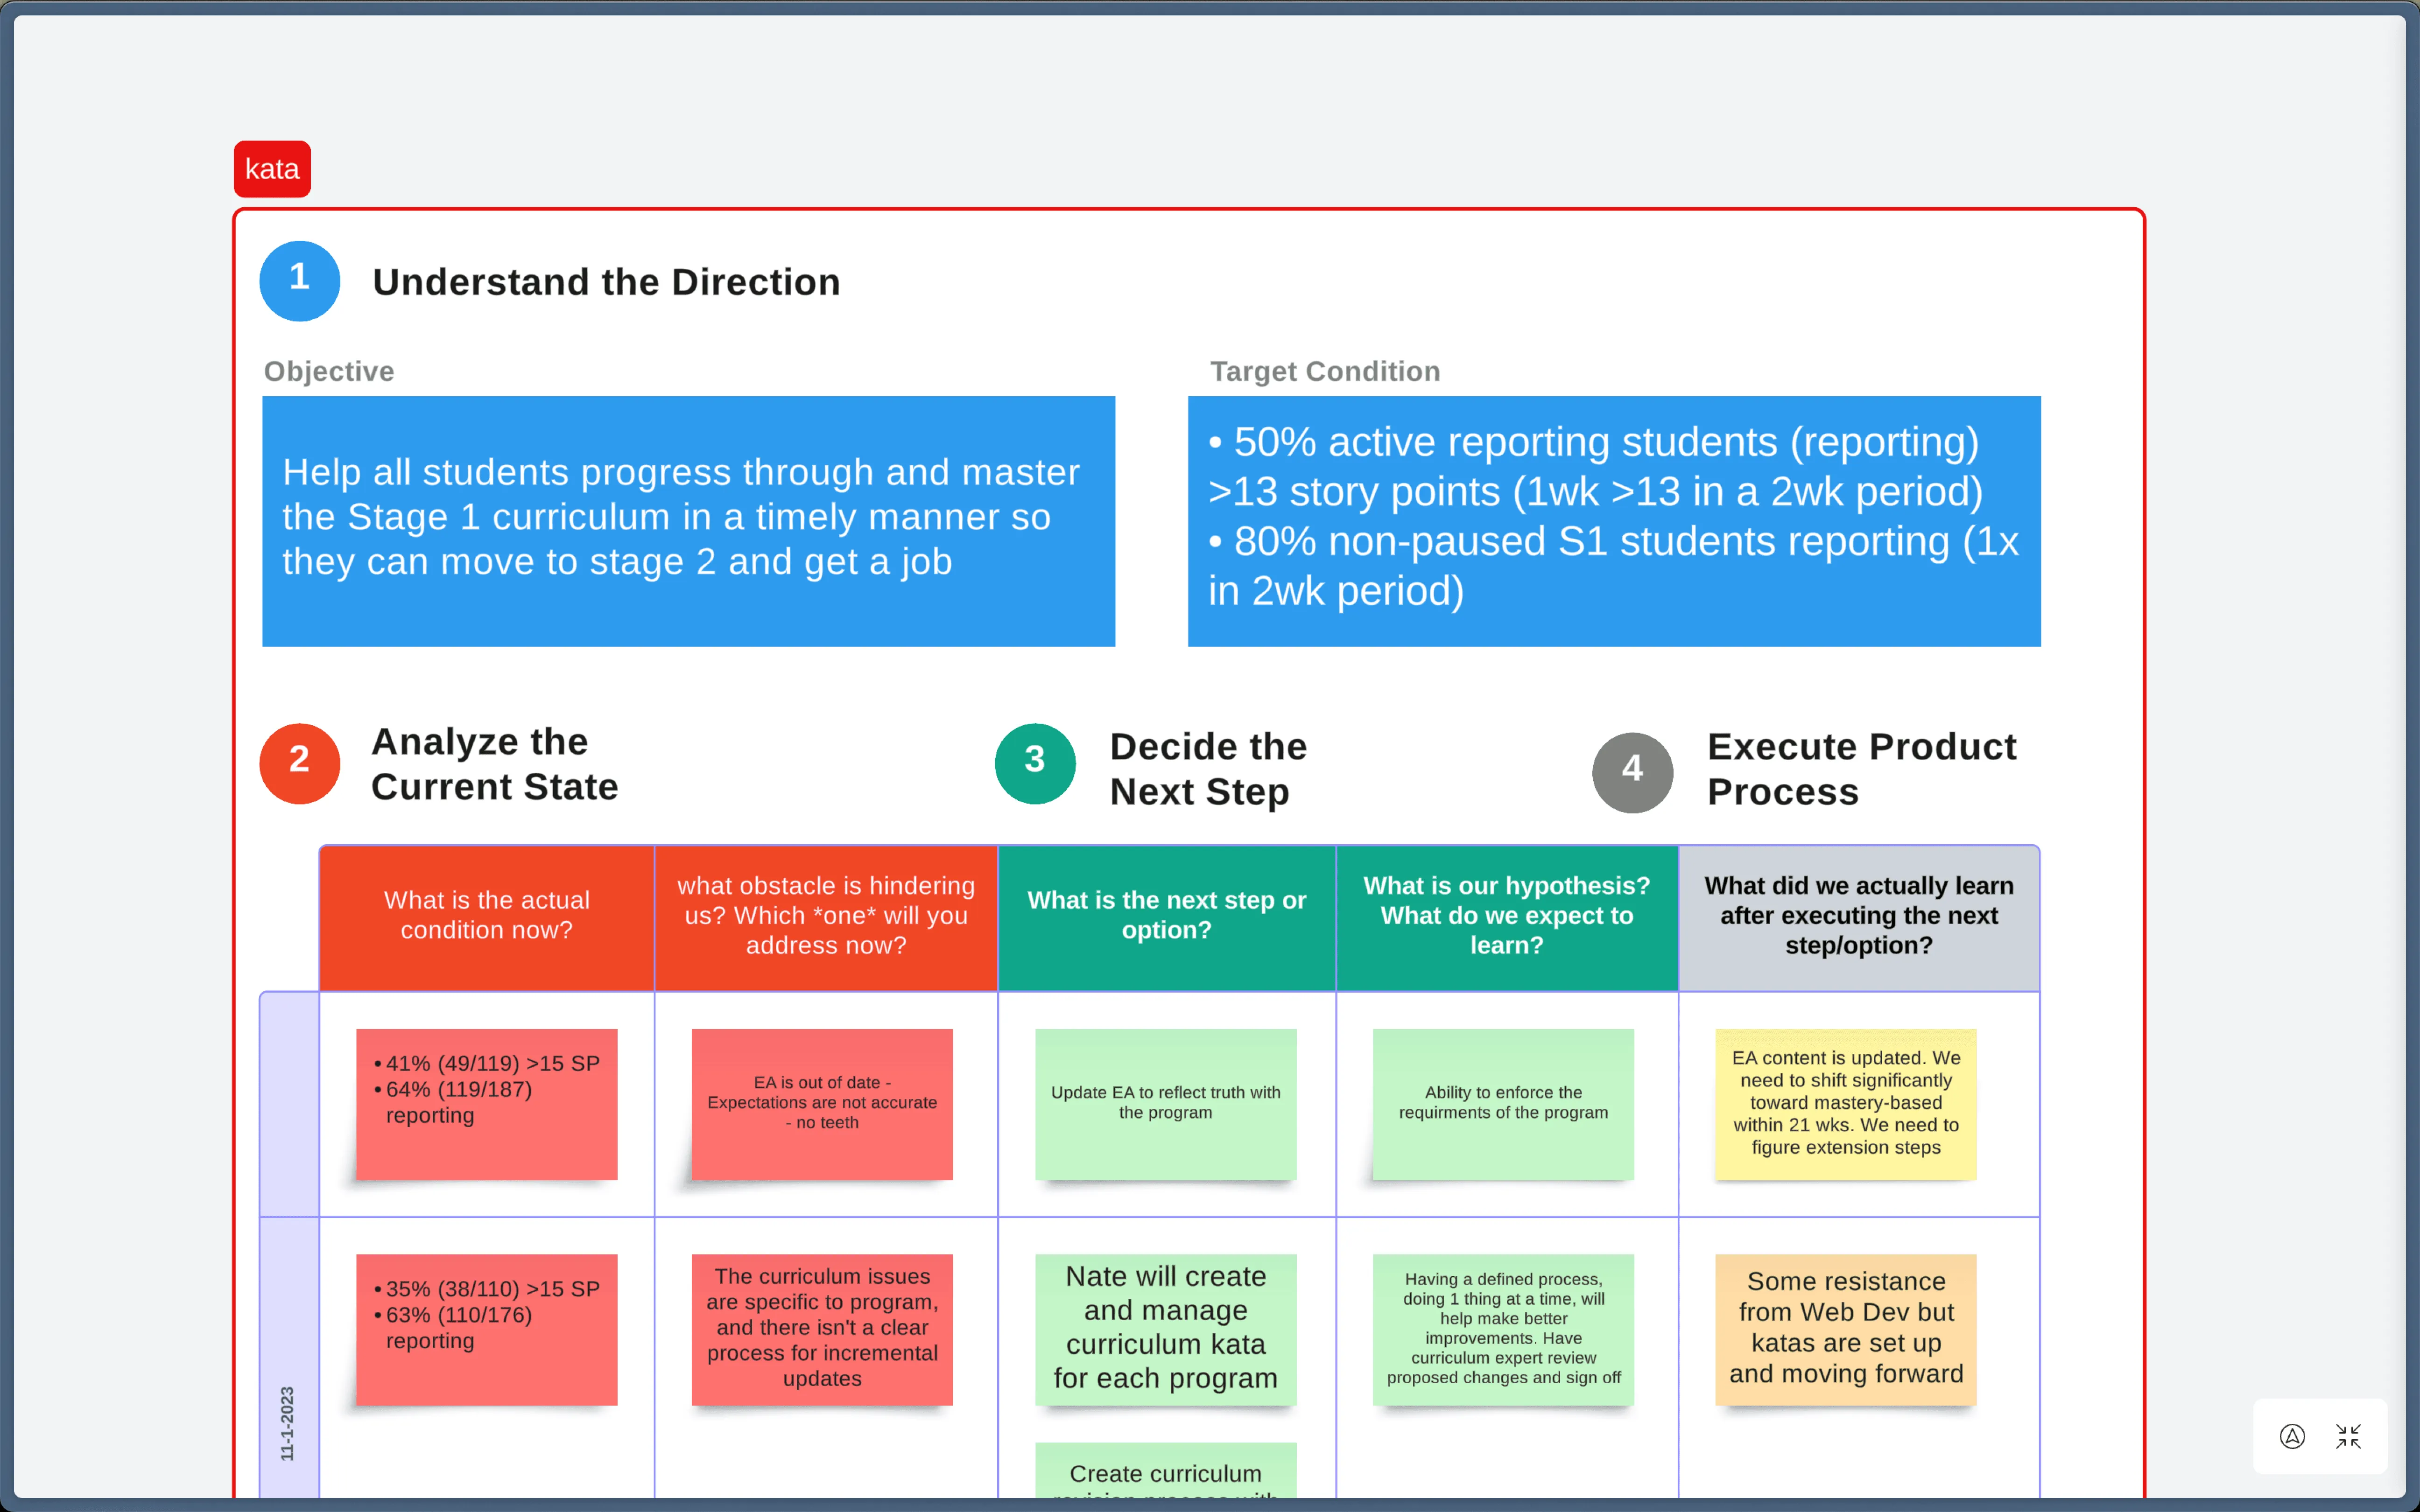Select the red 'kata' frame label
The height and width of the screenshot is (1512, 2420).
coord(272,169)
